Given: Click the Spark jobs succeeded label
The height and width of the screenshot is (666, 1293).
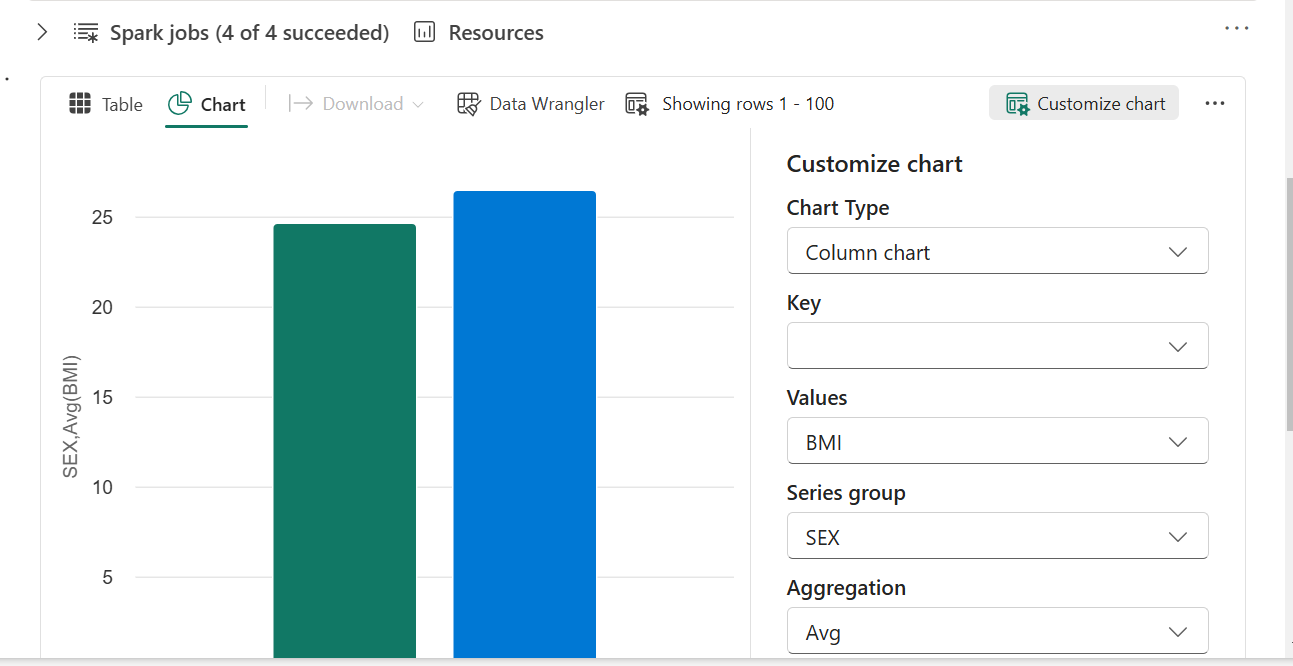Looking at the screenshot, I should click(x=249, y=33).
